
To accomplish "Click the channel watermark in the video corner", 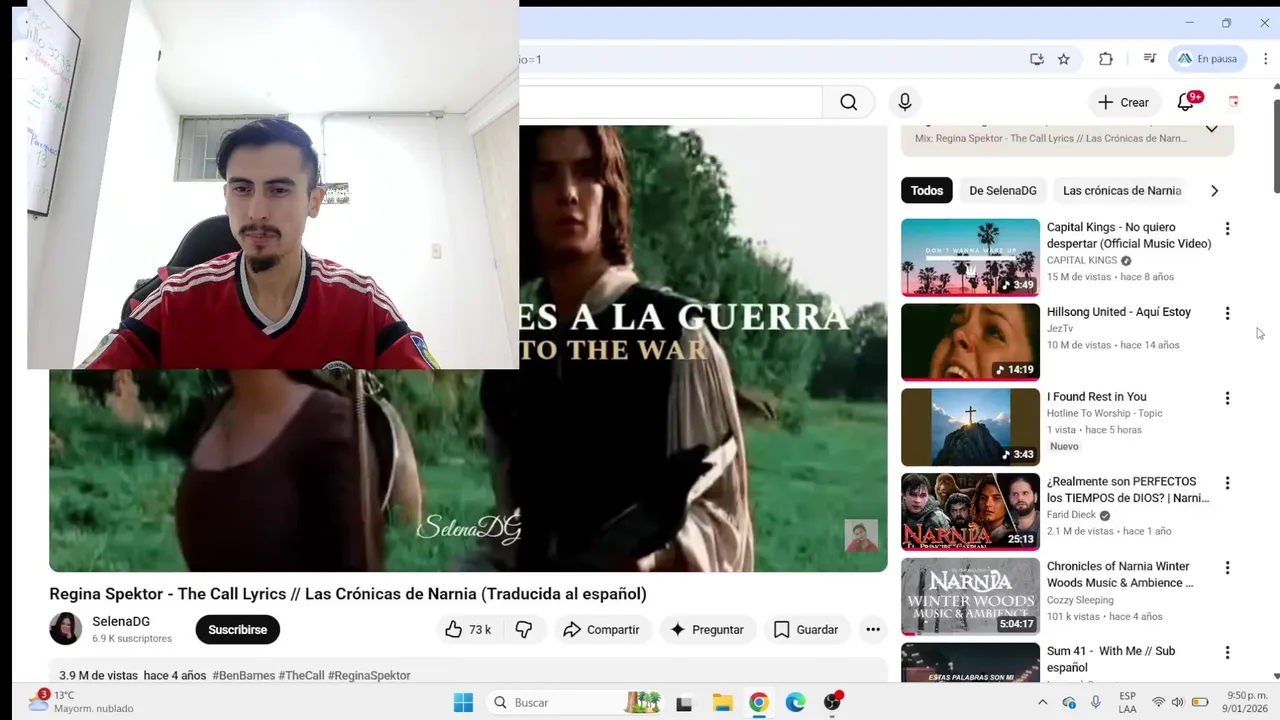I will tap(861, 536).
